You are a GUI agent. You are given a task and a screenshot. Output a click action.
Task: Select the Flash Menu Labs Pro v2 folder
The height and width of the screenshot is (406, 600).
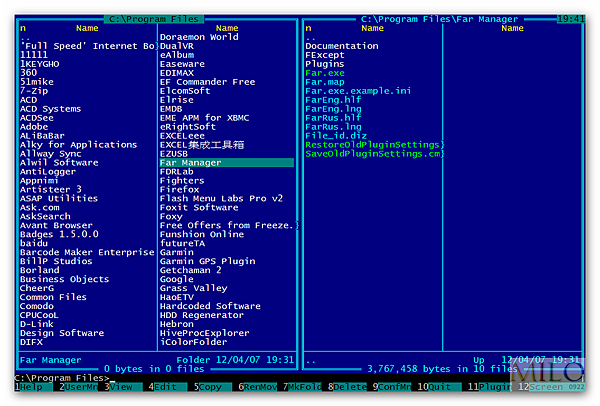(x=221, y=199)
